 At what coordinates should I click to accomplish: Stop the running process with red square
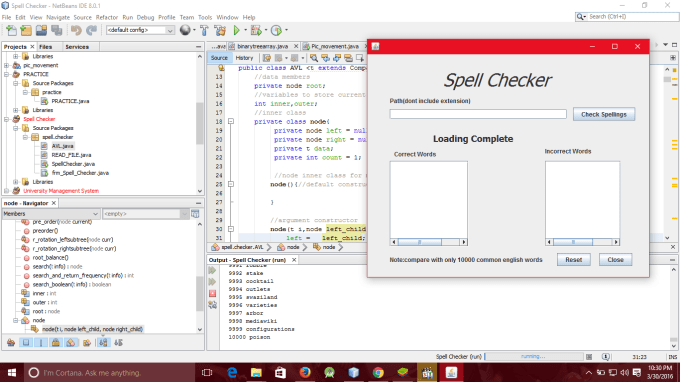pos(212,294)
